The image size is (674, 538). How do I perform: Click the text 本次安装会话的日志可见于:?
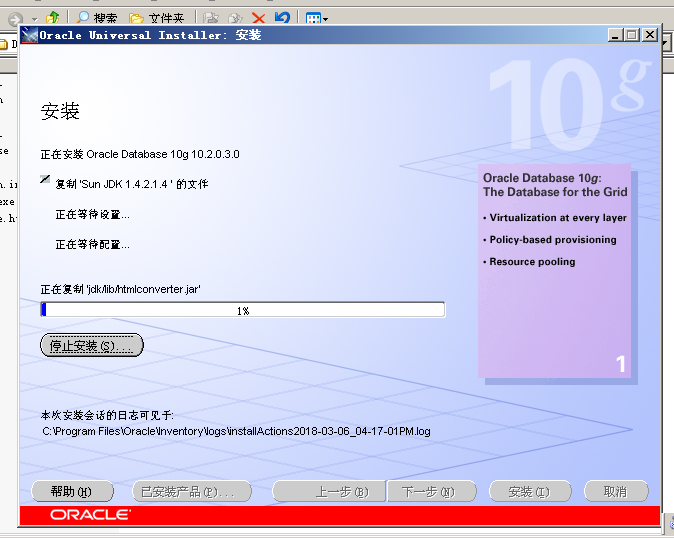pyautogui.click(x=107, y=415)
